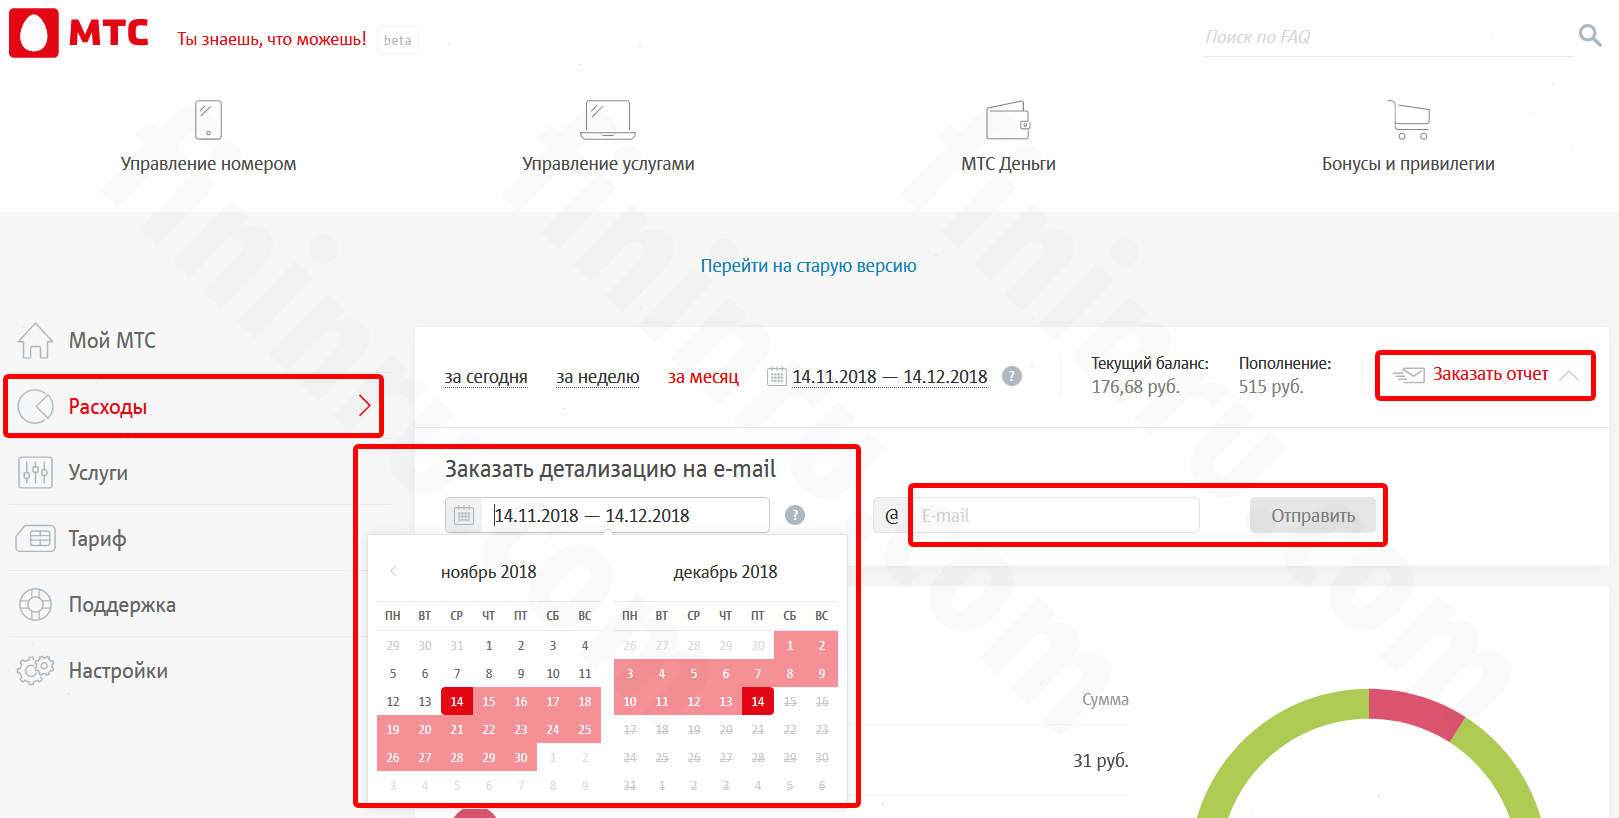Select November 1 in the calendar
1619x818 pixels.
[489, 645]
